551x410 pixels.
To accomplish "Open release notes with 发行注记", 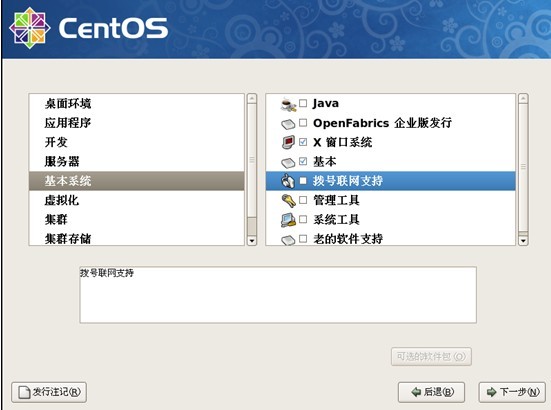I will [x=49, y=392].
